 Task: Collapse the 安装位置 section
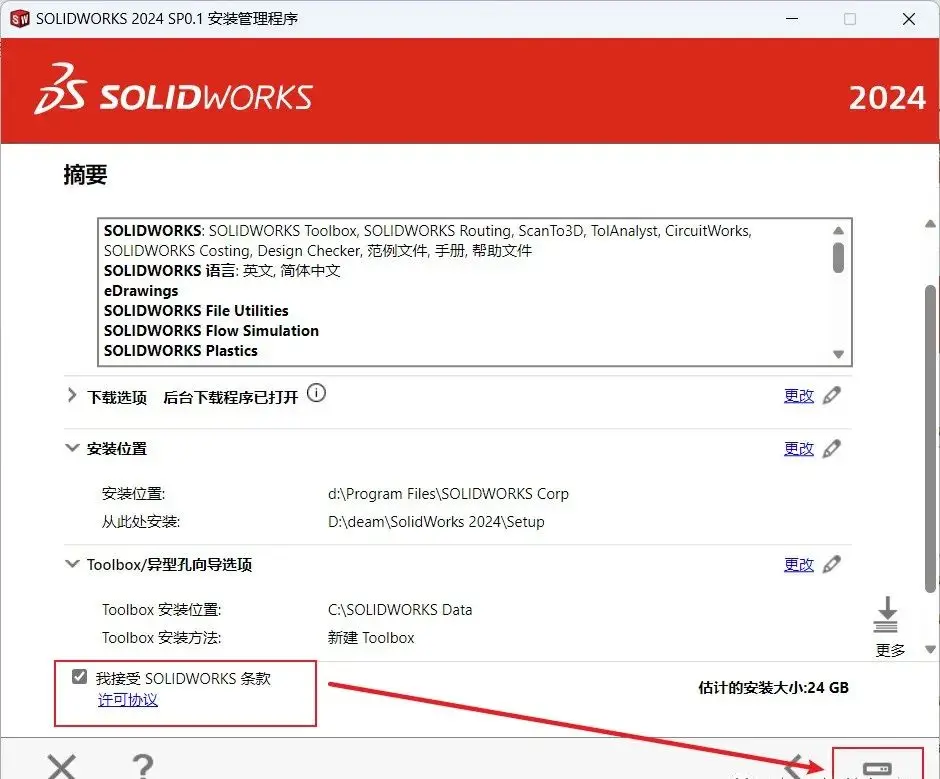(x=72, y=448)
